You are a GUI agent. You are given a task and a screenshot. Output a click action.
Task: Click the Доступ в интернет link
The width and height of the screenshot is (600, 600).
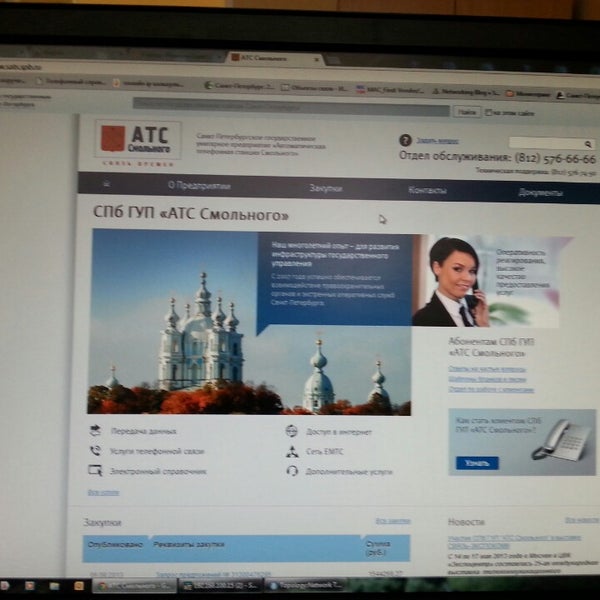pos(339,432)
